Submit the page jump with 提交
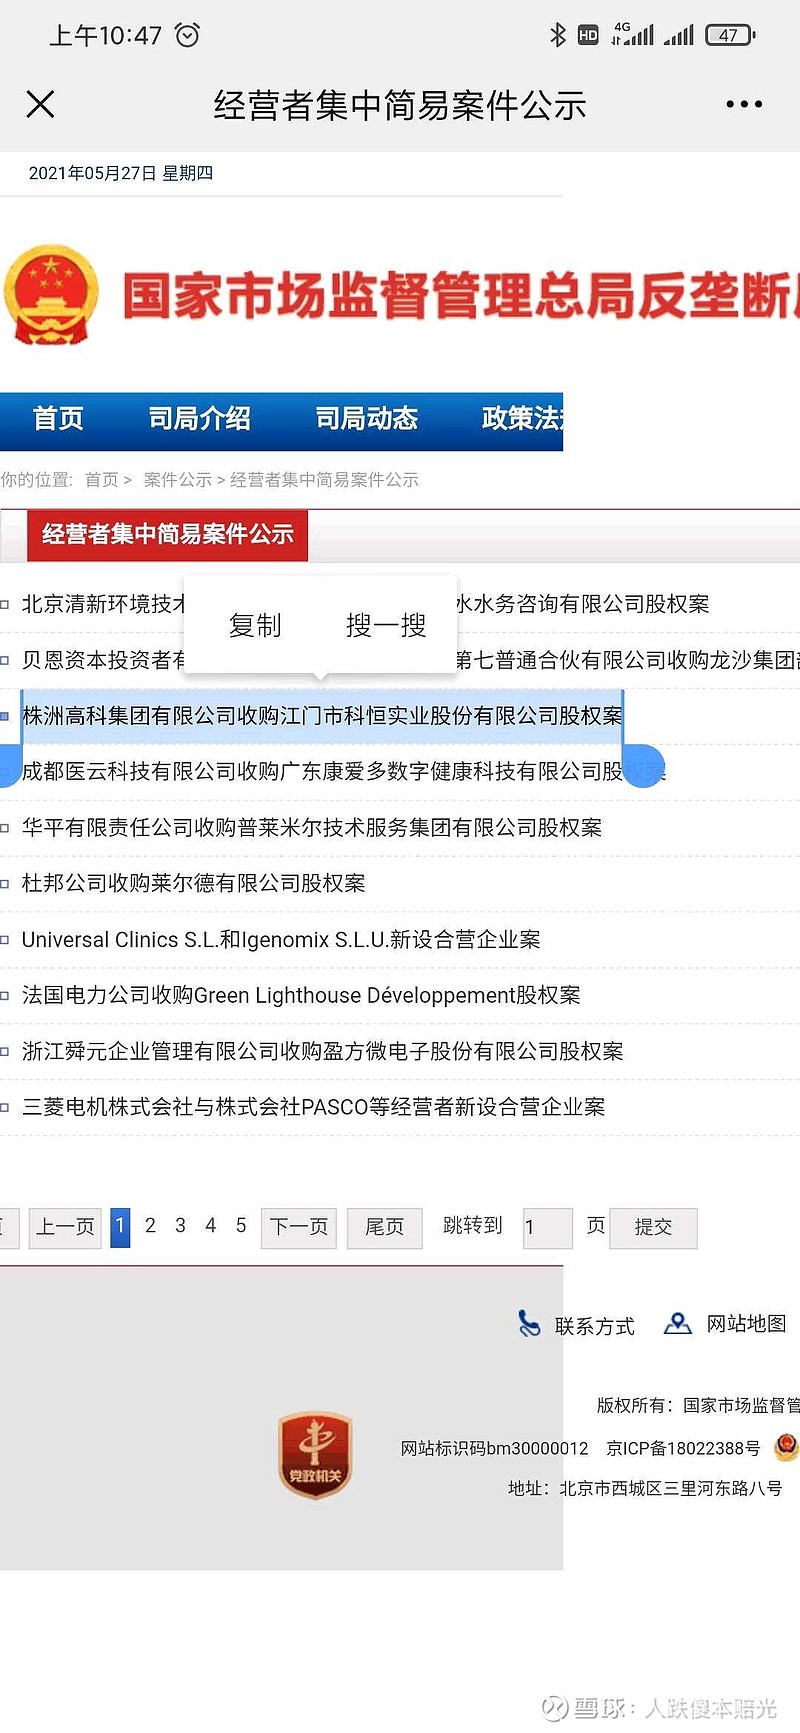Screen dimensions: 800x1733 coord(653,1227)
